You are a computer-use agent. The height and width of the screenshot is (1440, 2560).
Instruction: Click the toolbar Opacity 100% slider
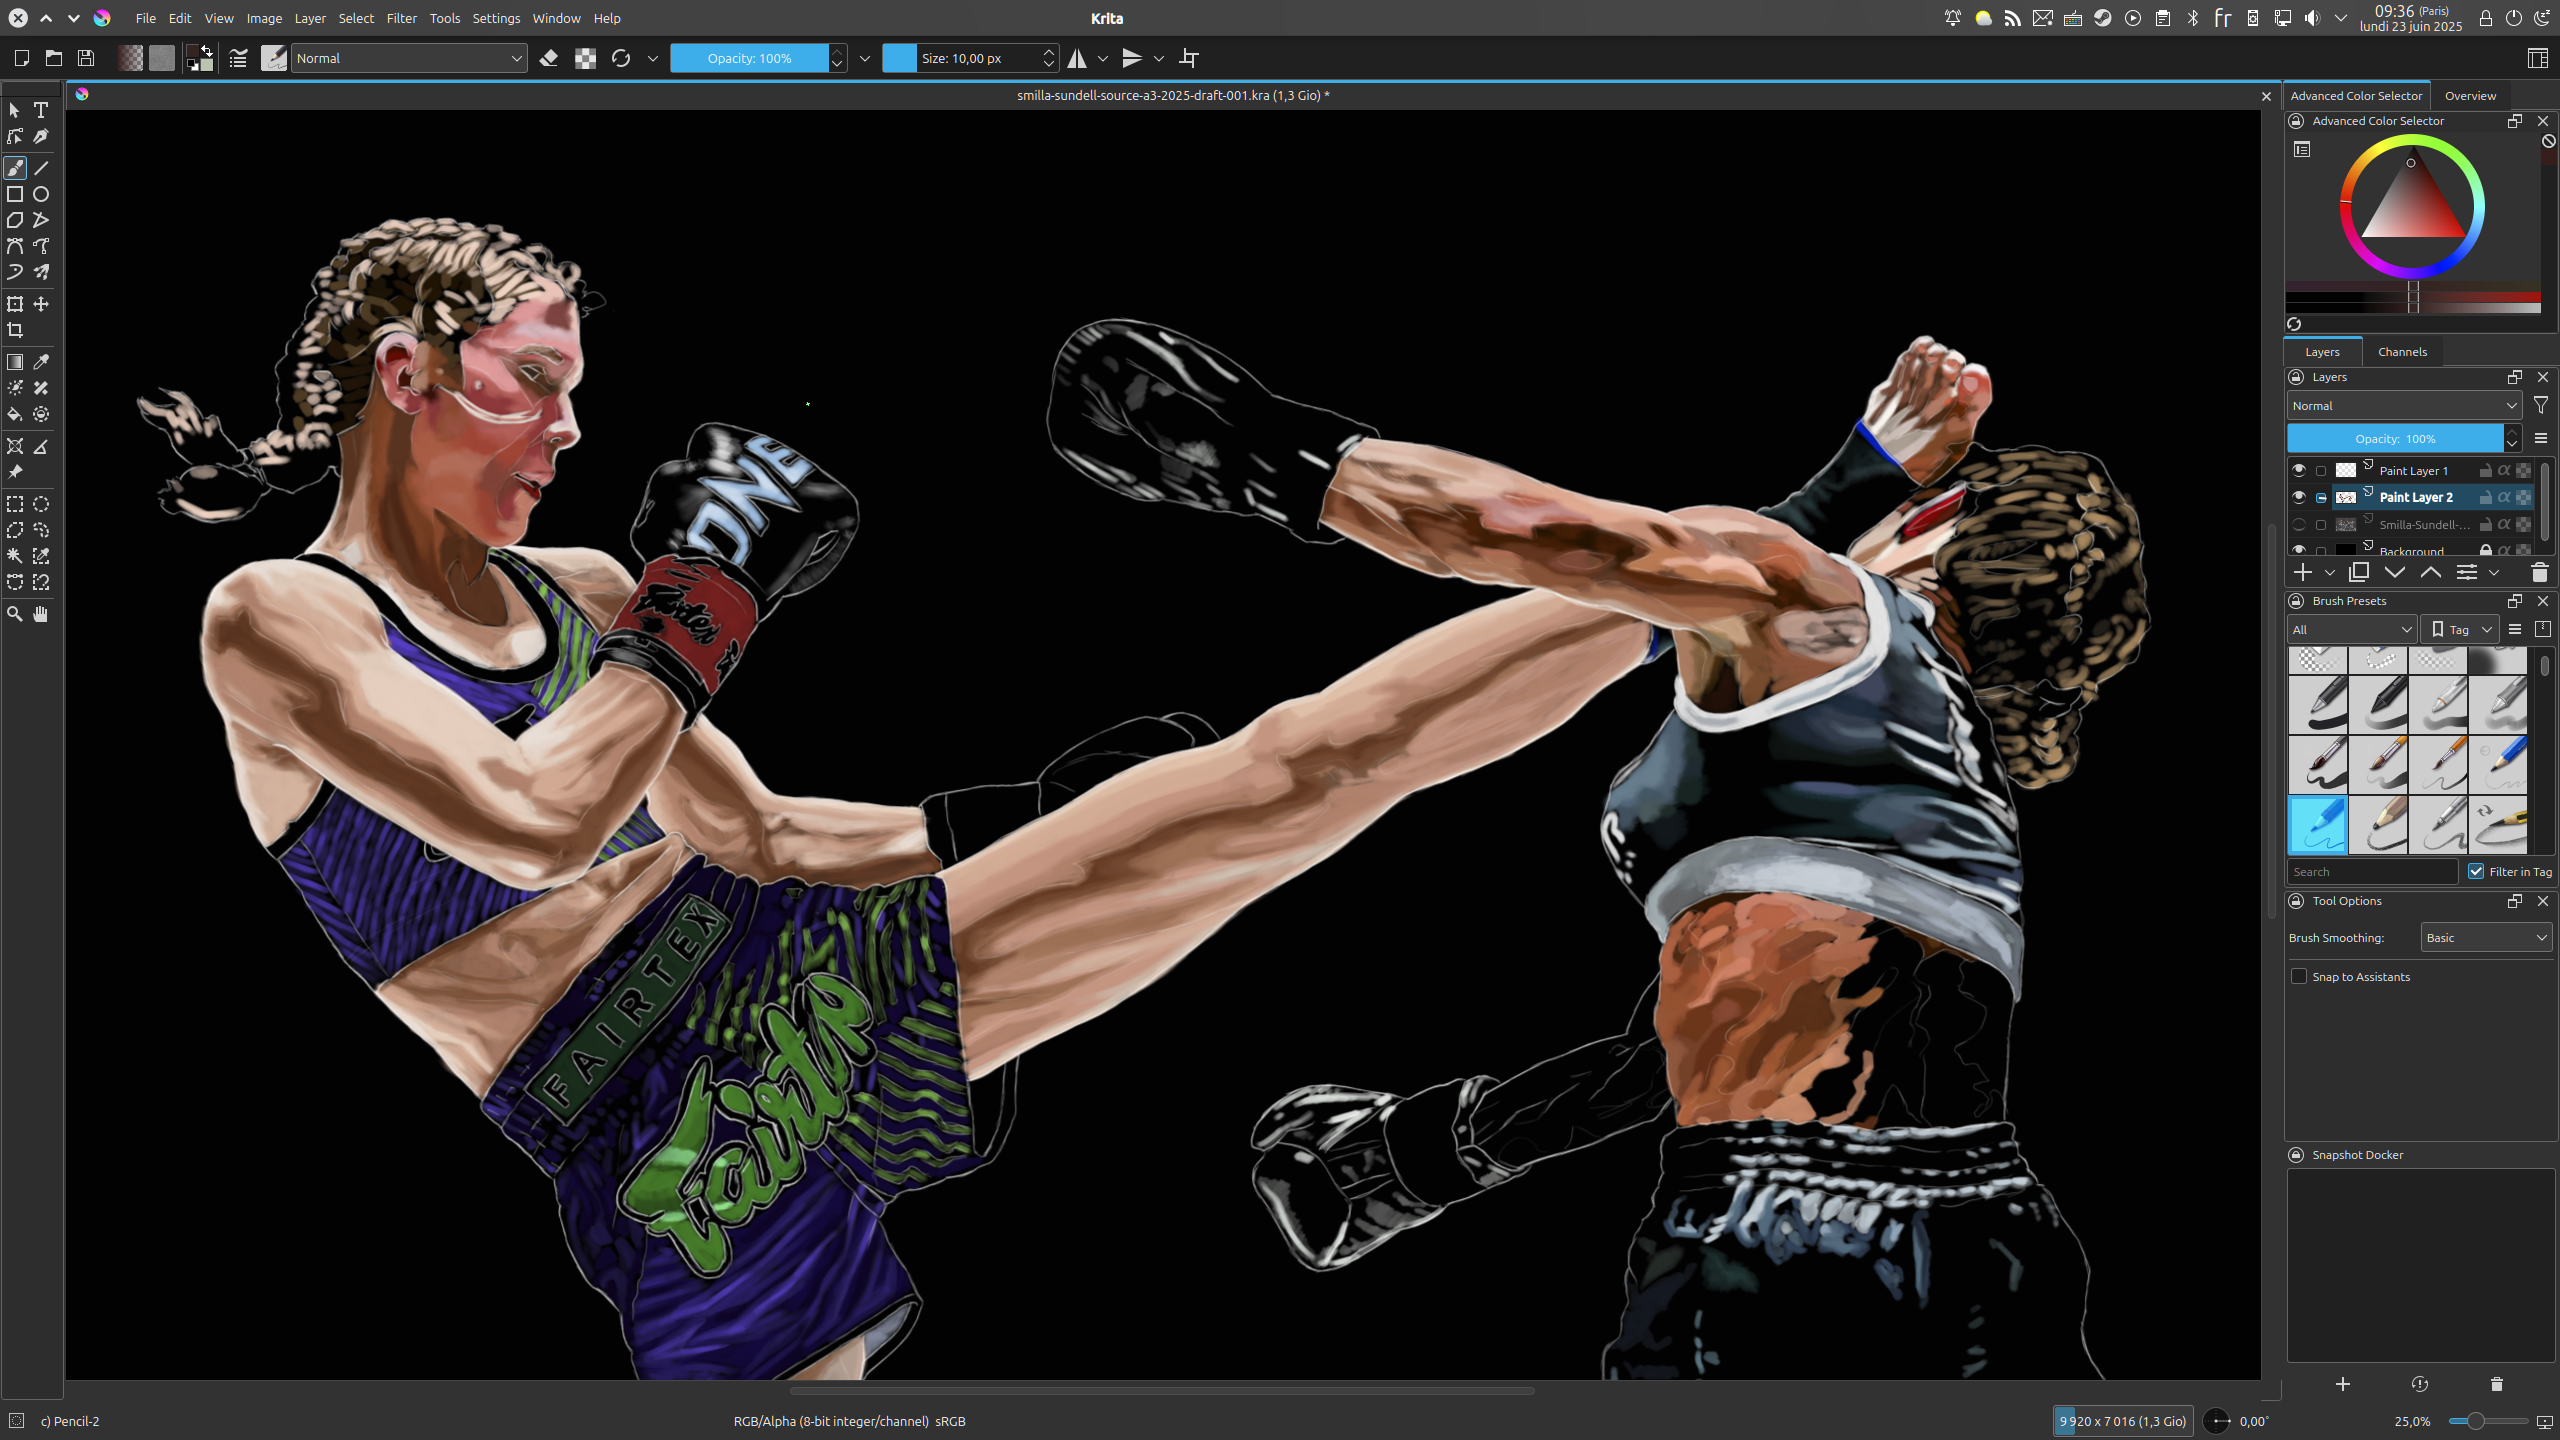point(749,58)
